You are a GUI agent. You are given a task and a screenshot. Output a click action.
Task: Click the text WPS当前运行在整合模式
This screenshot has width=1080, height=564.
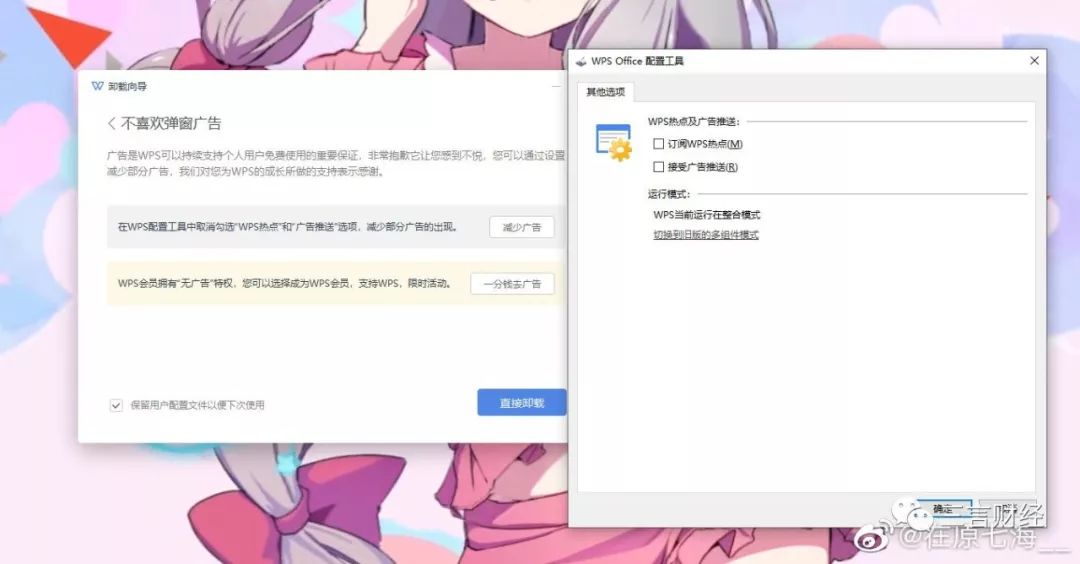707,215
